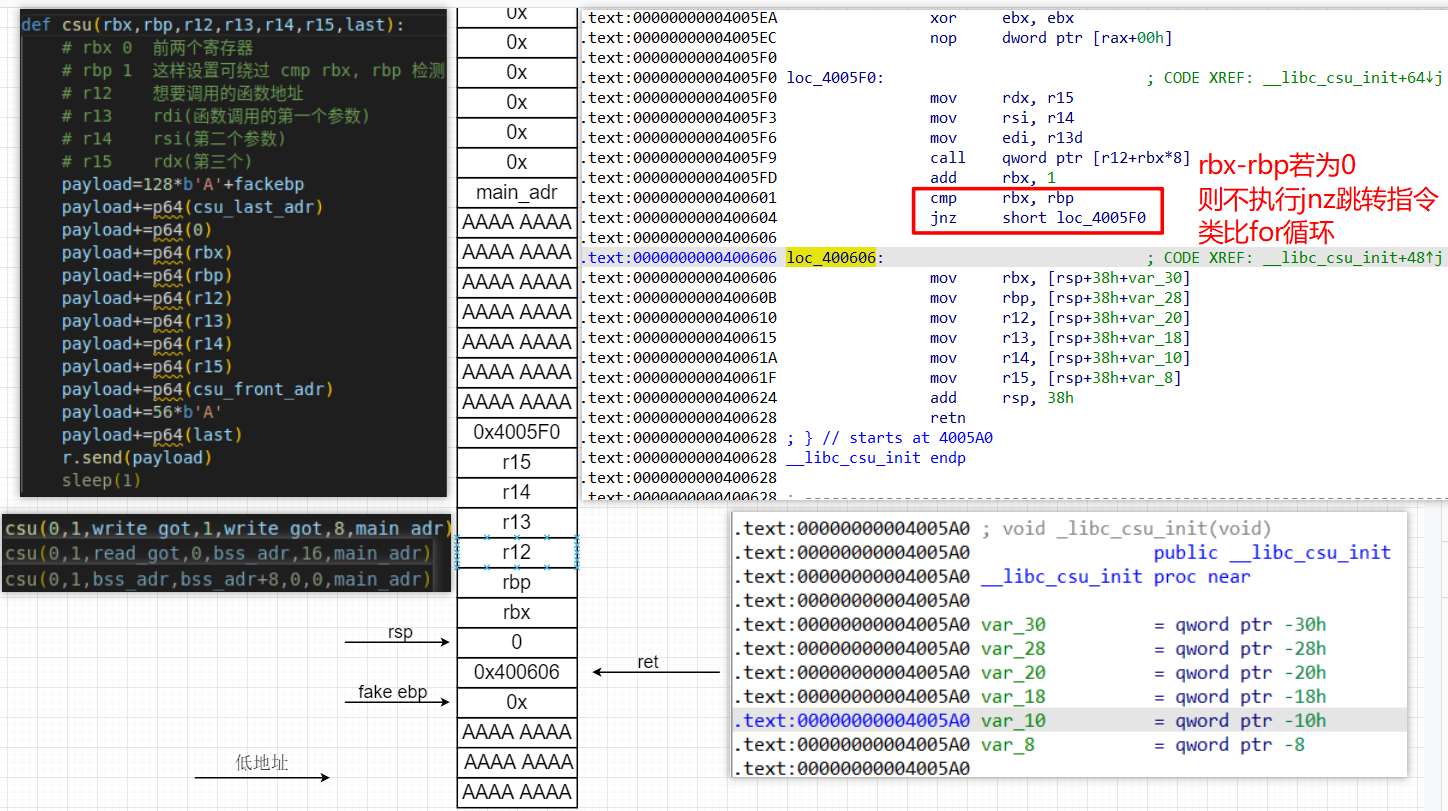Click the '# r12 想要调用的函数地址' comment
The height and width of the screenshot is (811, 1448).
click(x=182, y=93)
